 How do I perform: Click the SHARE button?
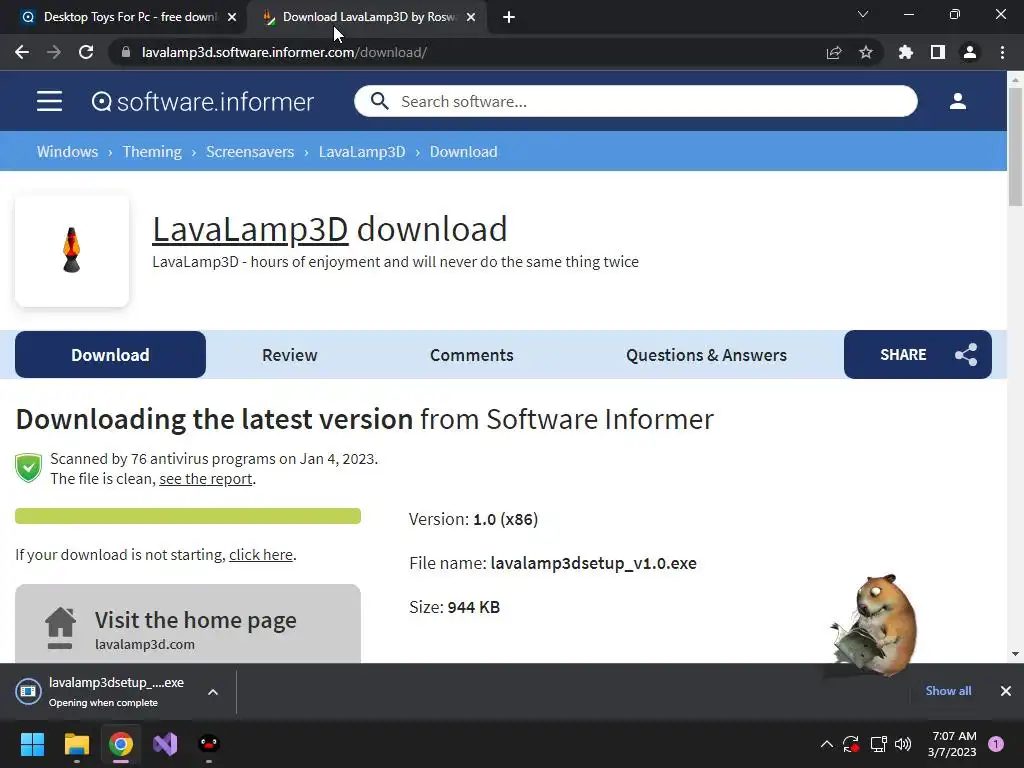pos(918,355)
